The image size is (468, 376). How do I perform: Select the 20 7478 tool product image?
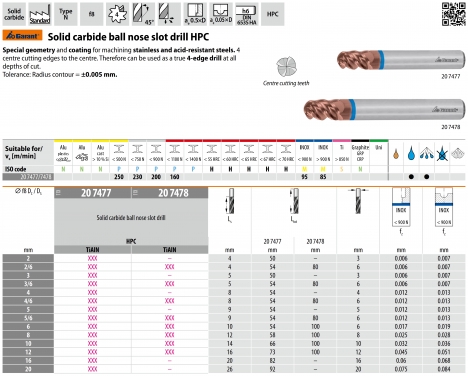click(384, 109)
